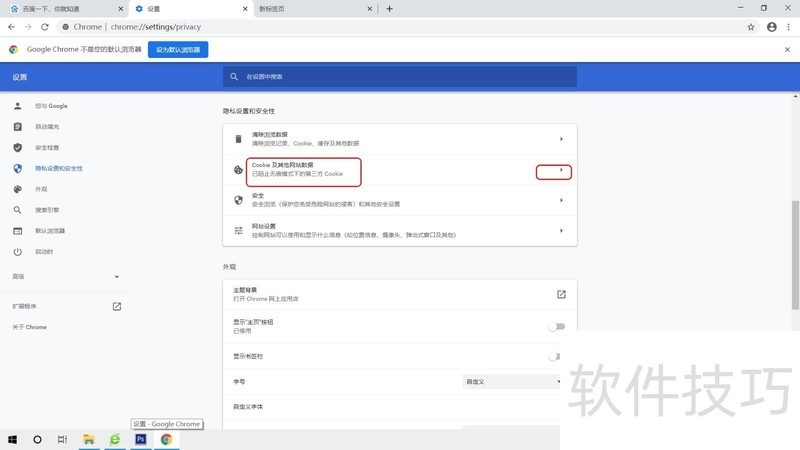Click the site info icon in the address bar
This screenshot has height=450, width=800.
pyautogui.click(x=65, y=27)
